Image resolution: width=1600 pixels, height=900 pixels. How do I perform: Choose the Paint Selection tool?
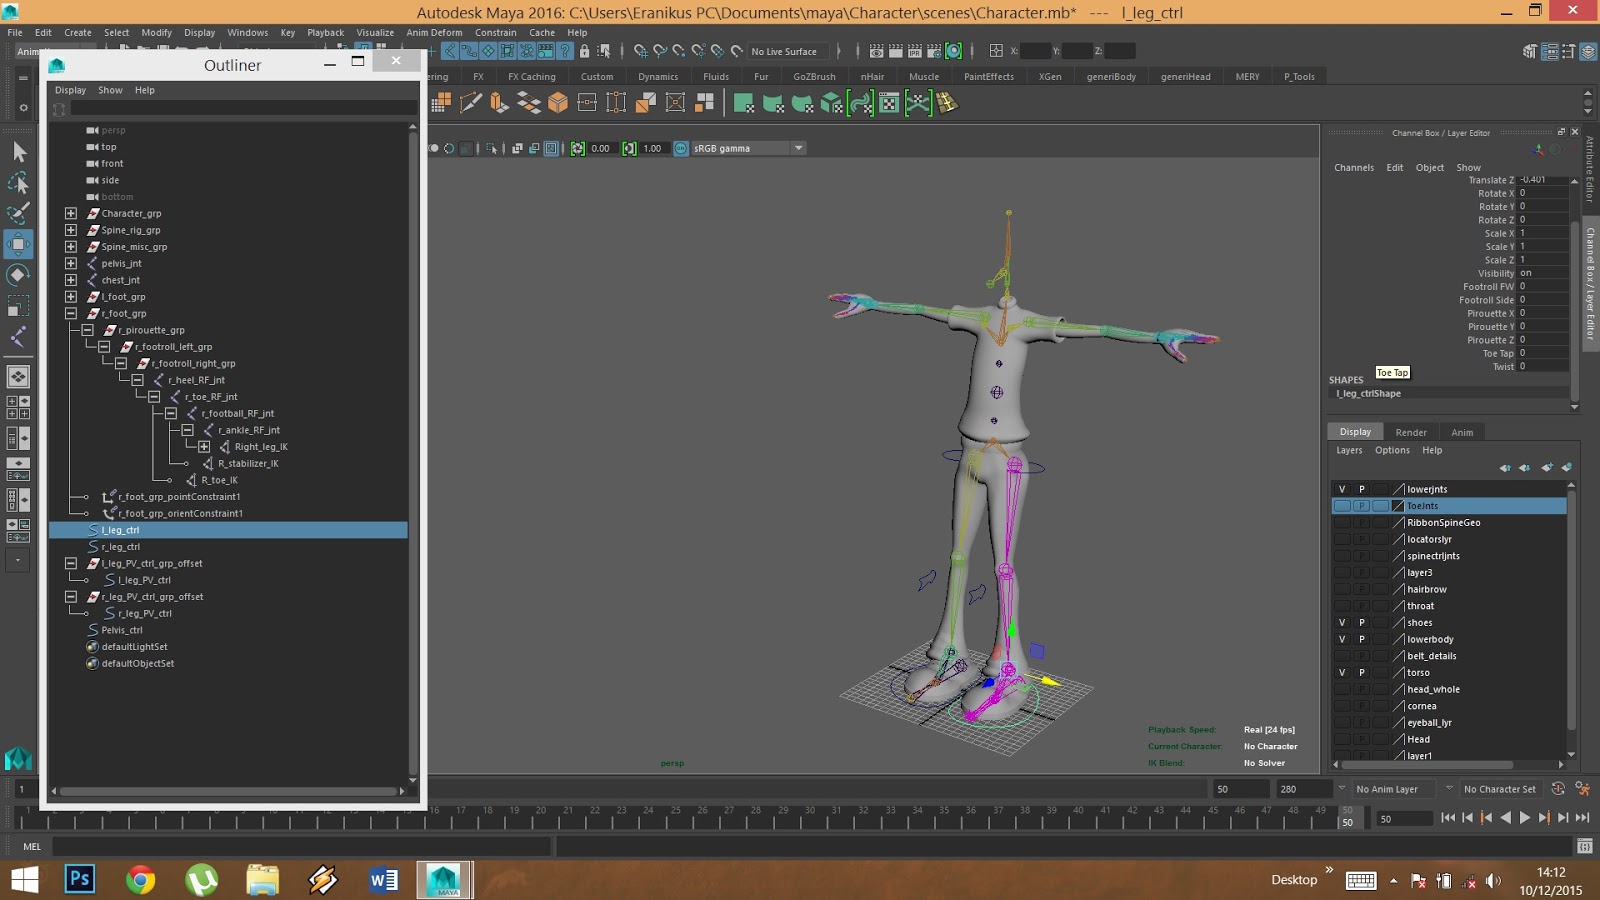coord(18,213)
